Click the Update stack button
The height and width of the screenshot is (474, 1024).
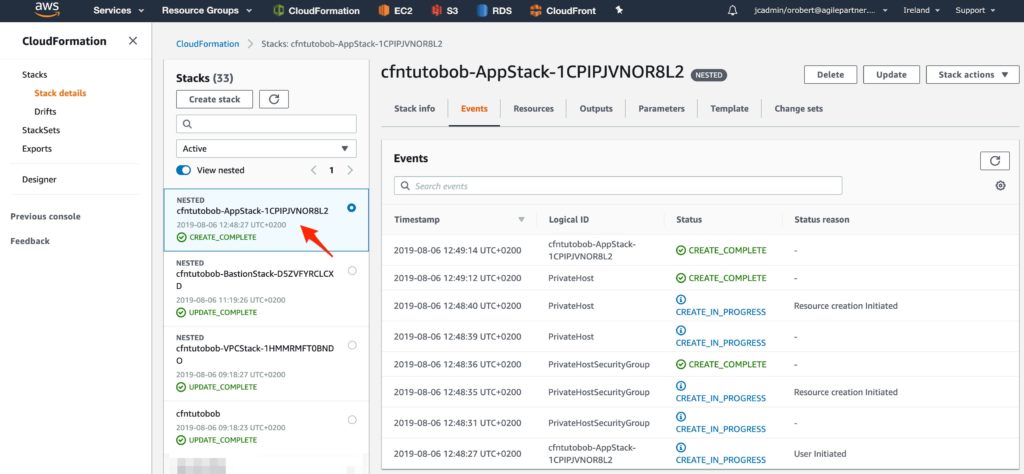click(x=891, y=74)
